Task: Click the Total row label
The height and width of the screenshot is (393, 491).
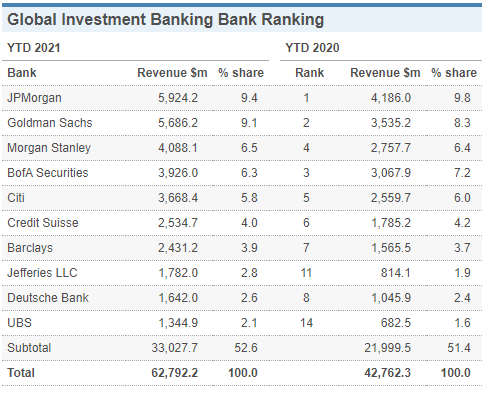Action: click(21, 373)
